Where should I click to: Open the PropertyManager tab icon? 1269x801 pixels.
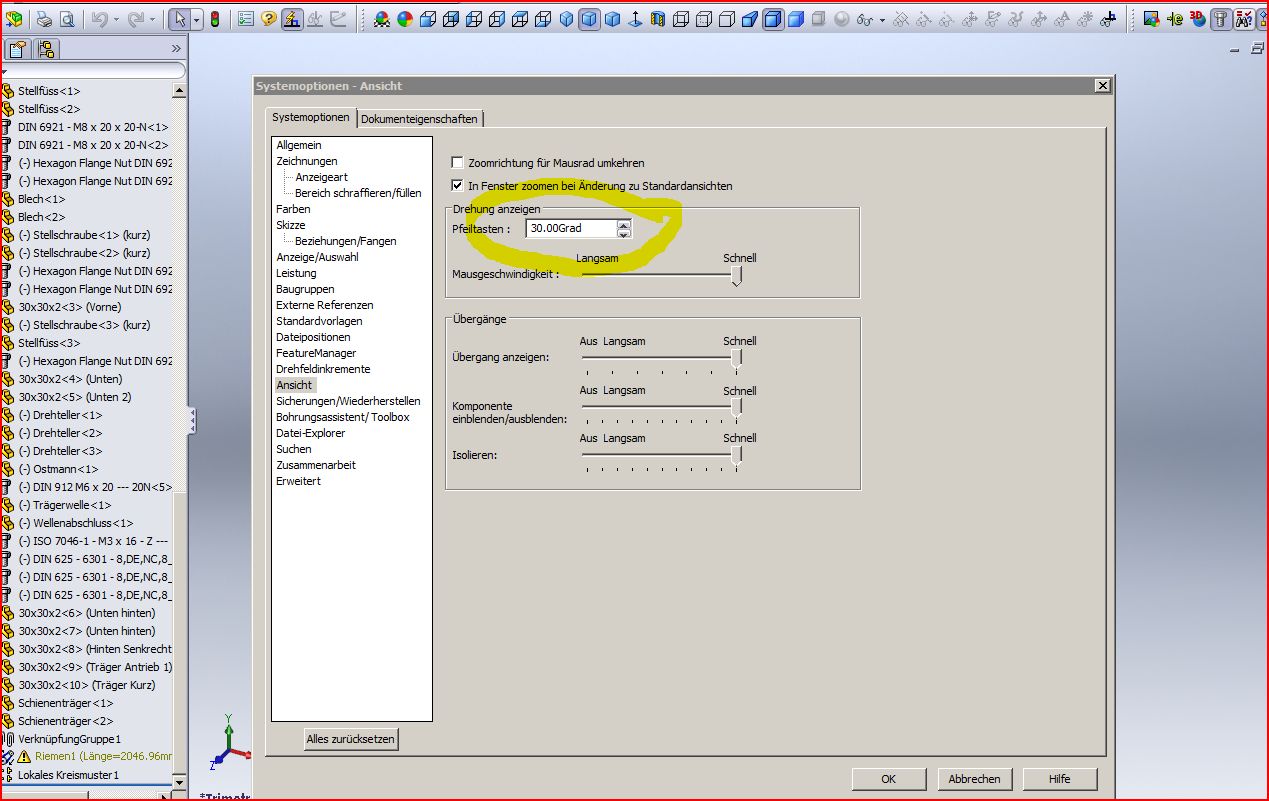20,49
